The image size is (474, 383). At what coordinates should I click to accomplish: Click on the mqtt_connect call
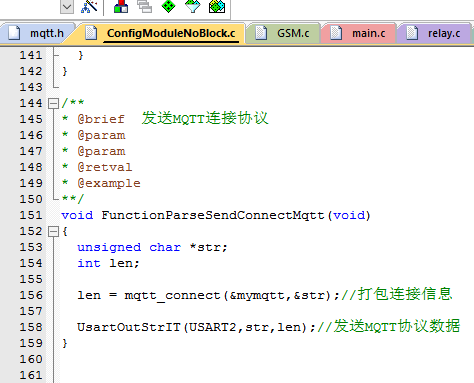[172, 296]
